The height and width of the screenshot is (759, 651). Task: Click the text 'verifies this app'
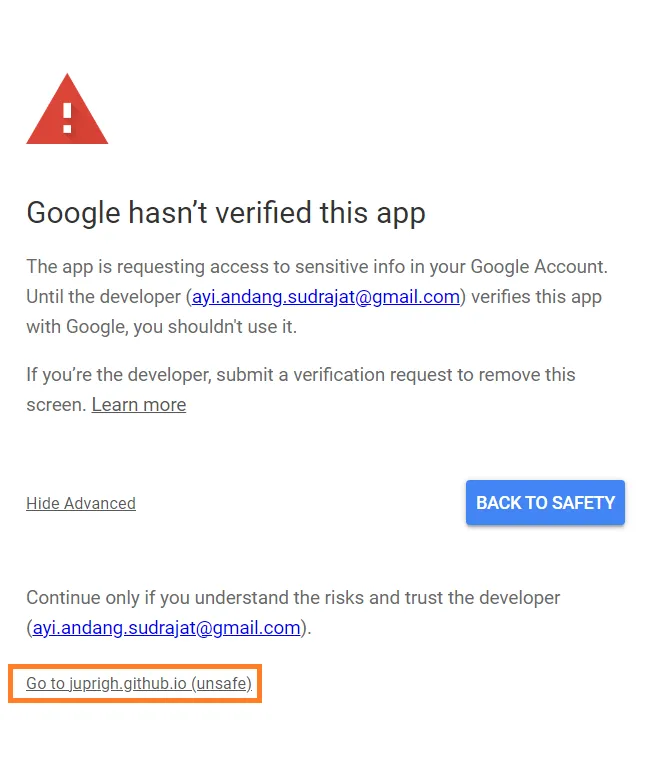point(536,297)
